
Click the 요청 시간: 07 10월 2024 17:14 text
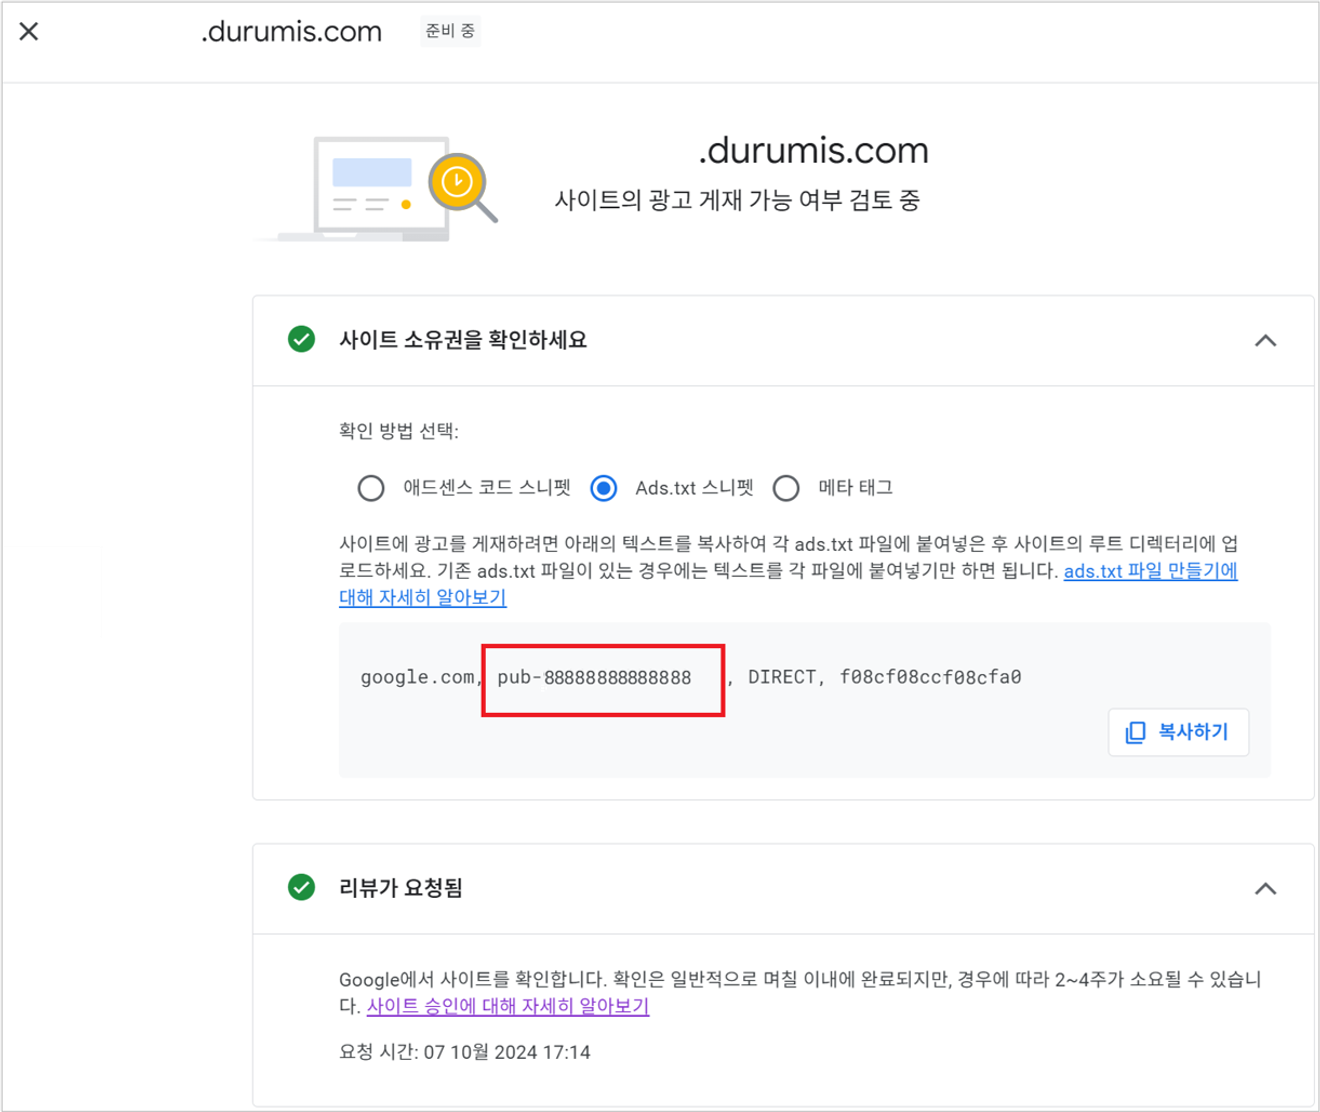point(465,1052)
